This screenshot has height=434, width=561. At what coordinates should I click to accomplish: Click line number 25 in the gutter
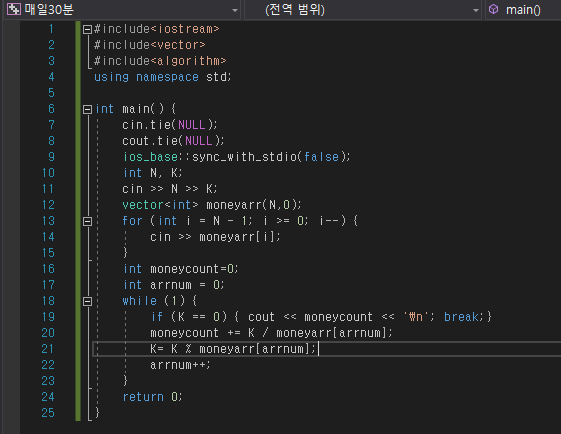48,413
